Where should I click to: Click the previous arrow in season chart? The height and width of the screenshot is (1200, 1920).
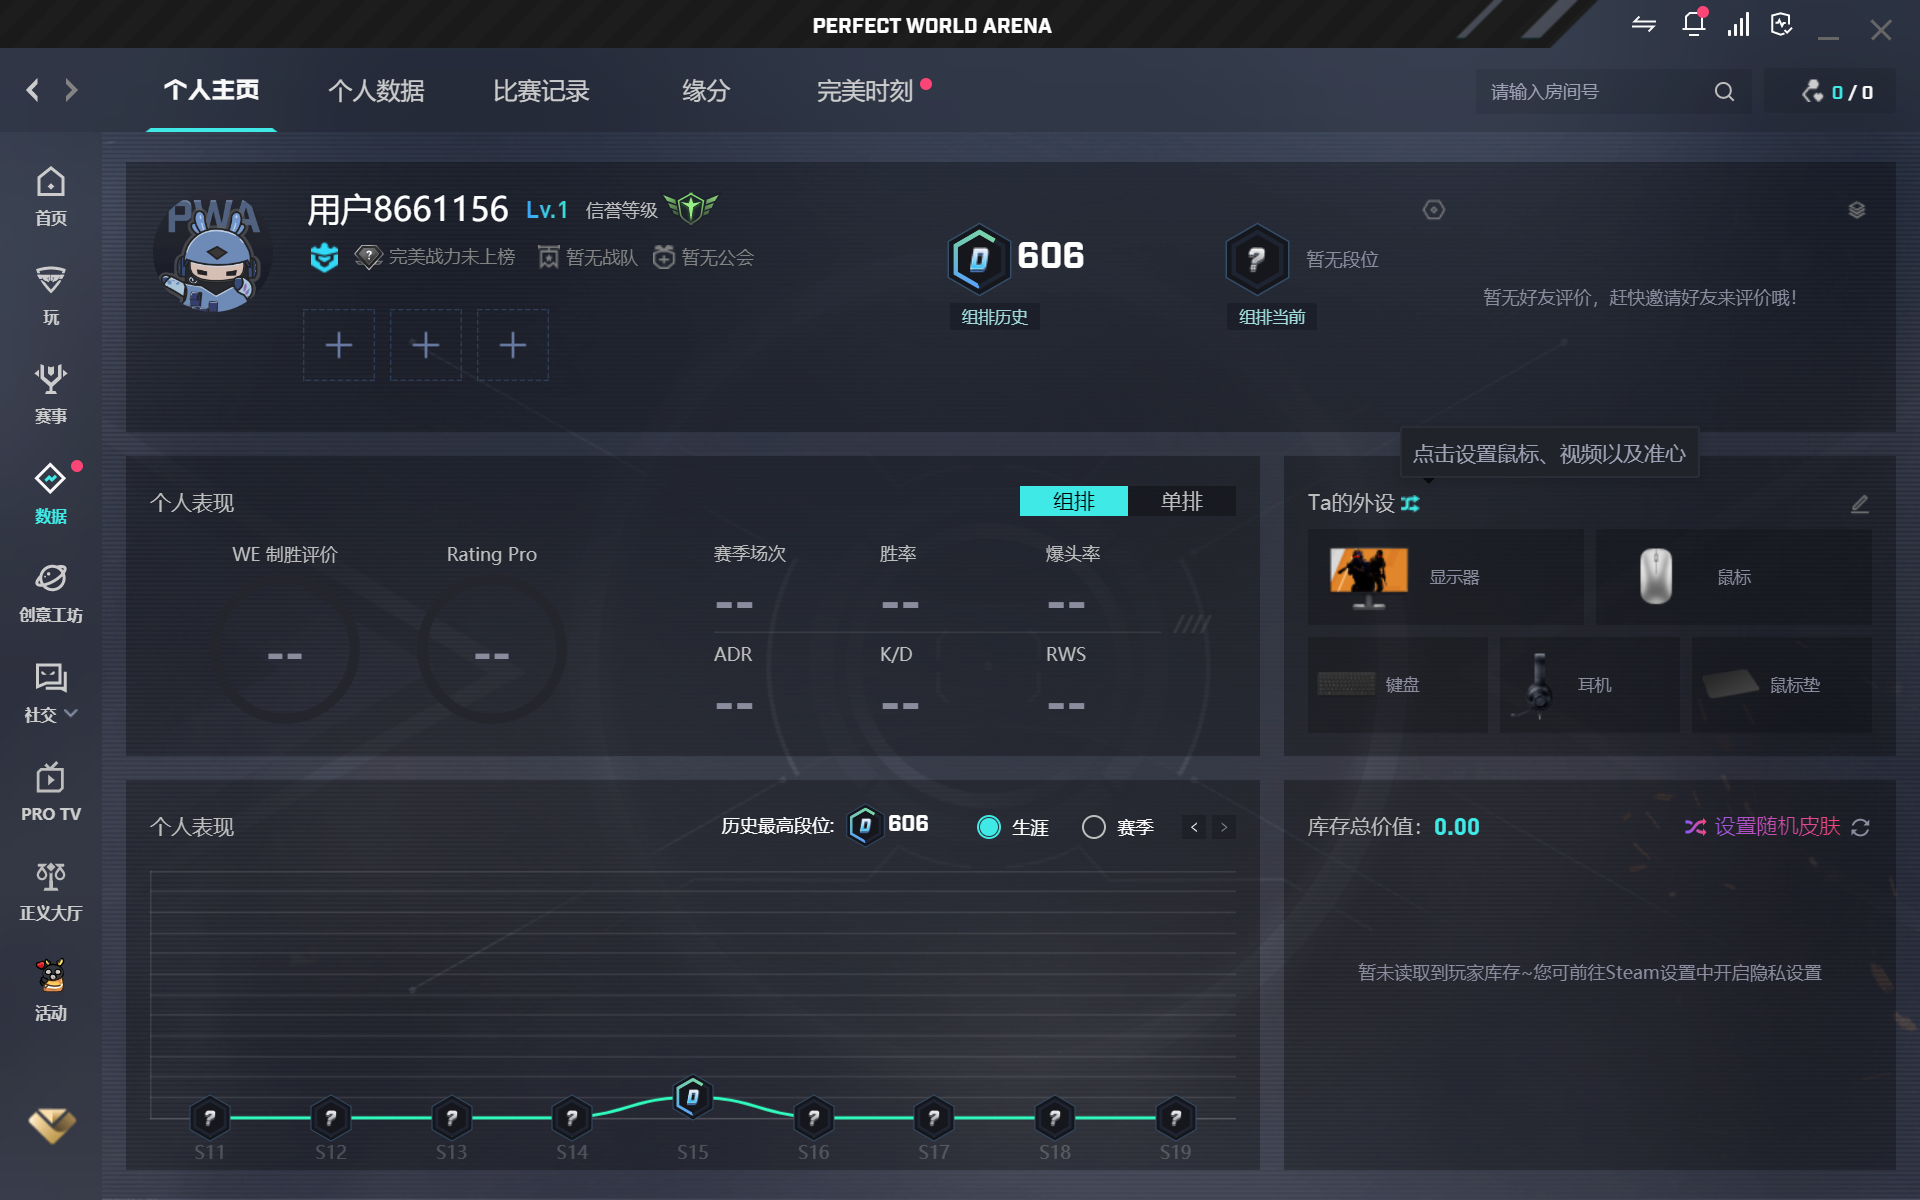1194,827
